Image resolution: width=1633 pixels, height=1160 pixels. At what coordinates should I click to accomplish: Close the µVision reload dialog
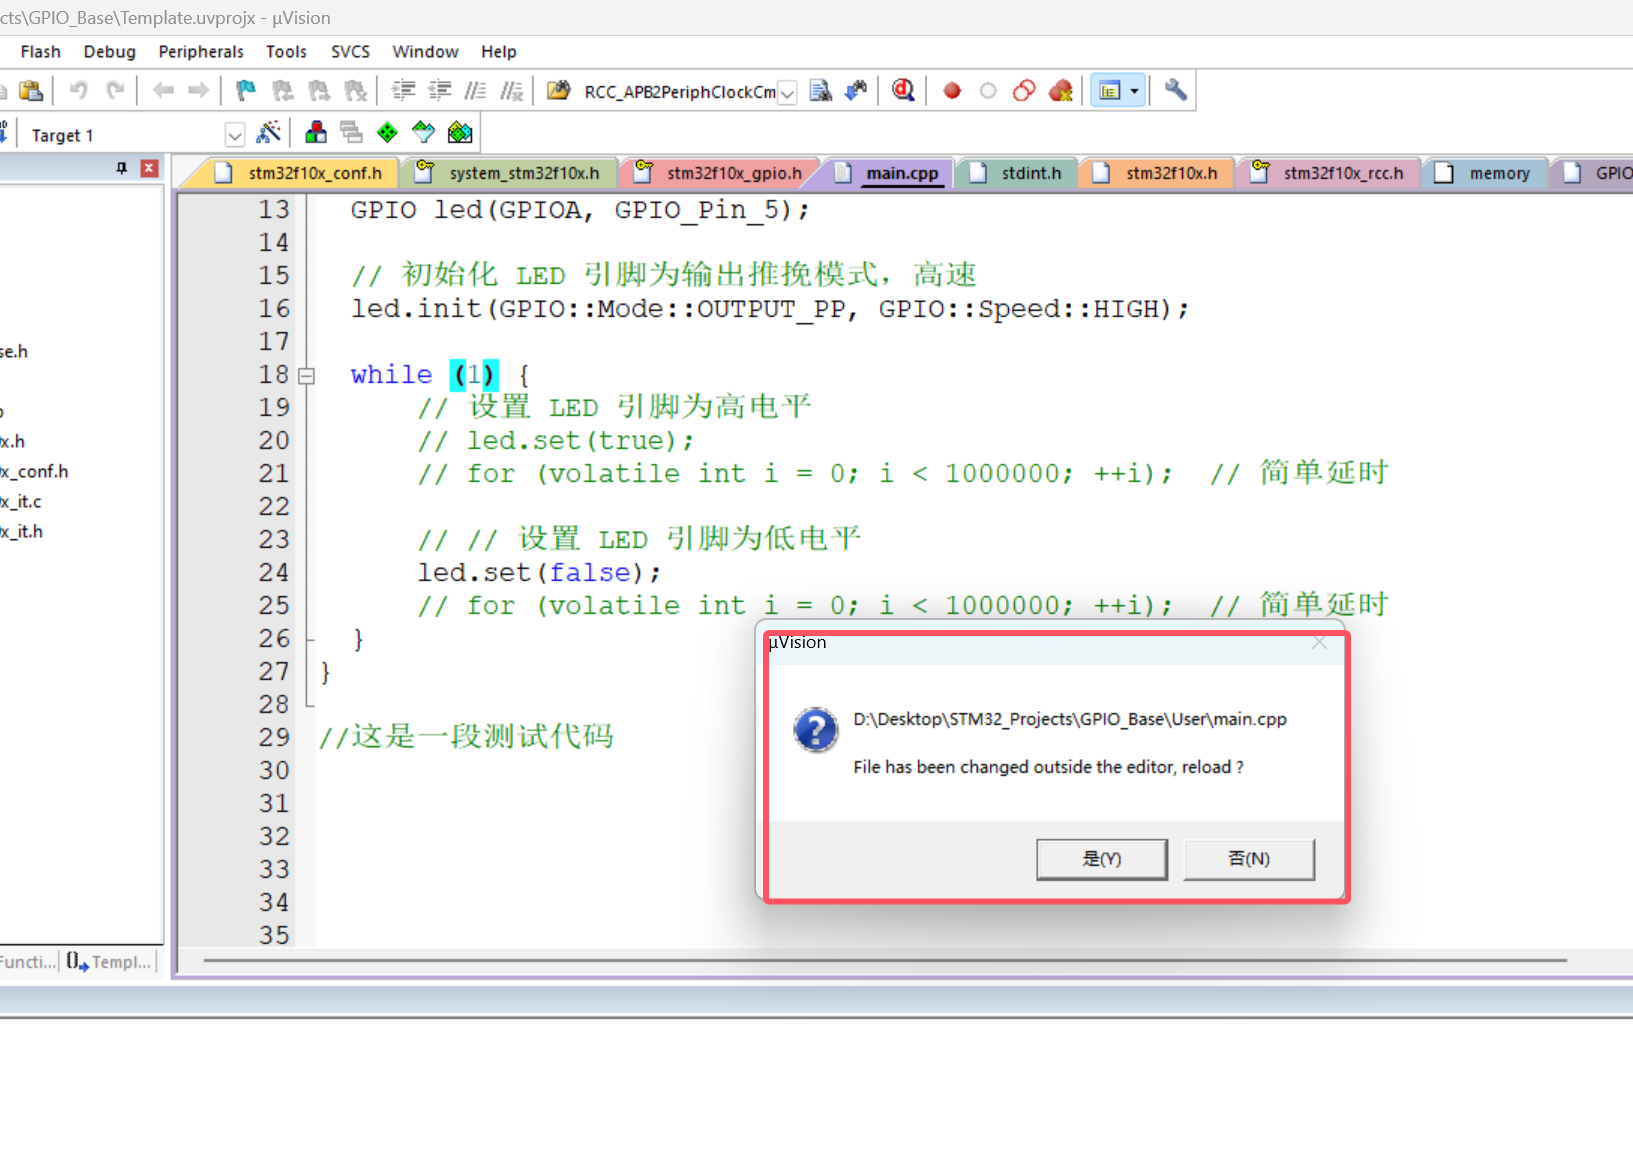[x=1319, y=643]
